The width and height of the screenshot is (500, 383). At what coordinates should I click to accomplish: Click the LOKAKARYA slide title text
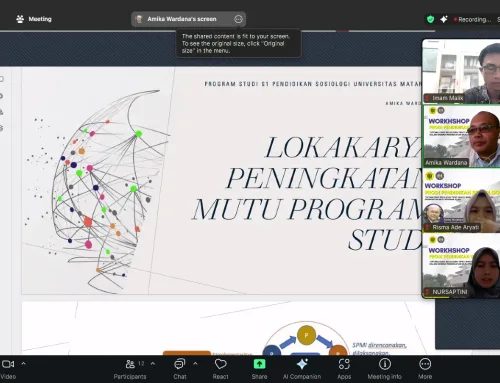pos(343,147)
